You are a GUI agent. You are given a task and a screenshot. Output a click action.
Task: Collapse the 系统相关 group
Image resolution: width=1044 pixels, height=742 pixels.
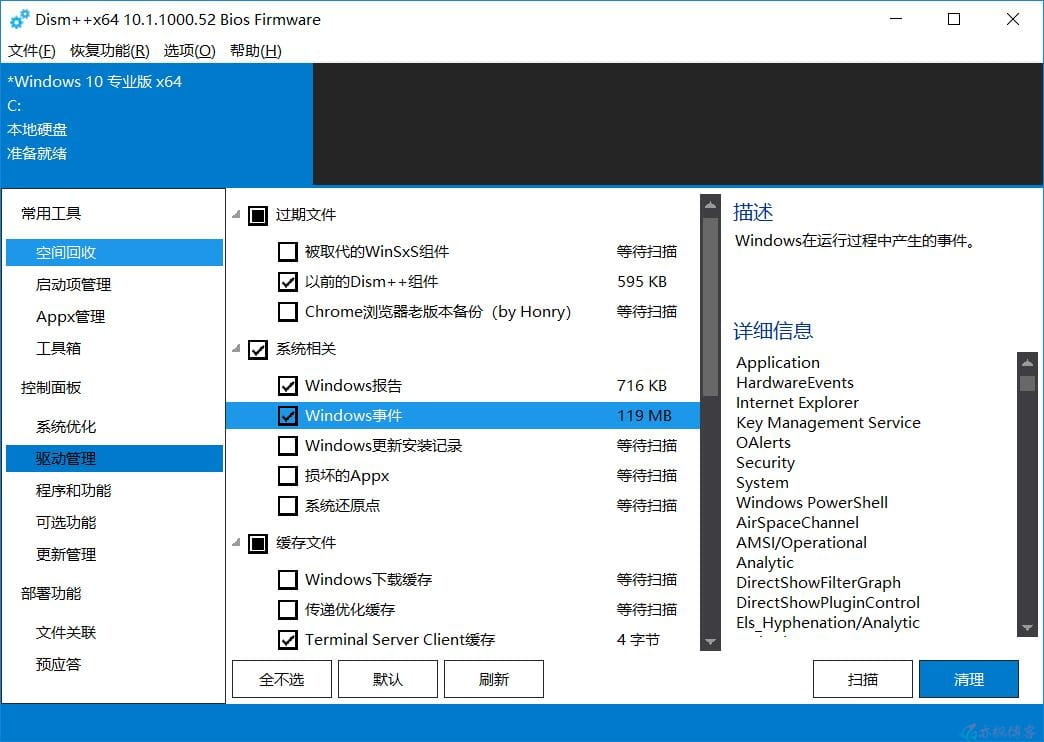(x=236, y=348)
